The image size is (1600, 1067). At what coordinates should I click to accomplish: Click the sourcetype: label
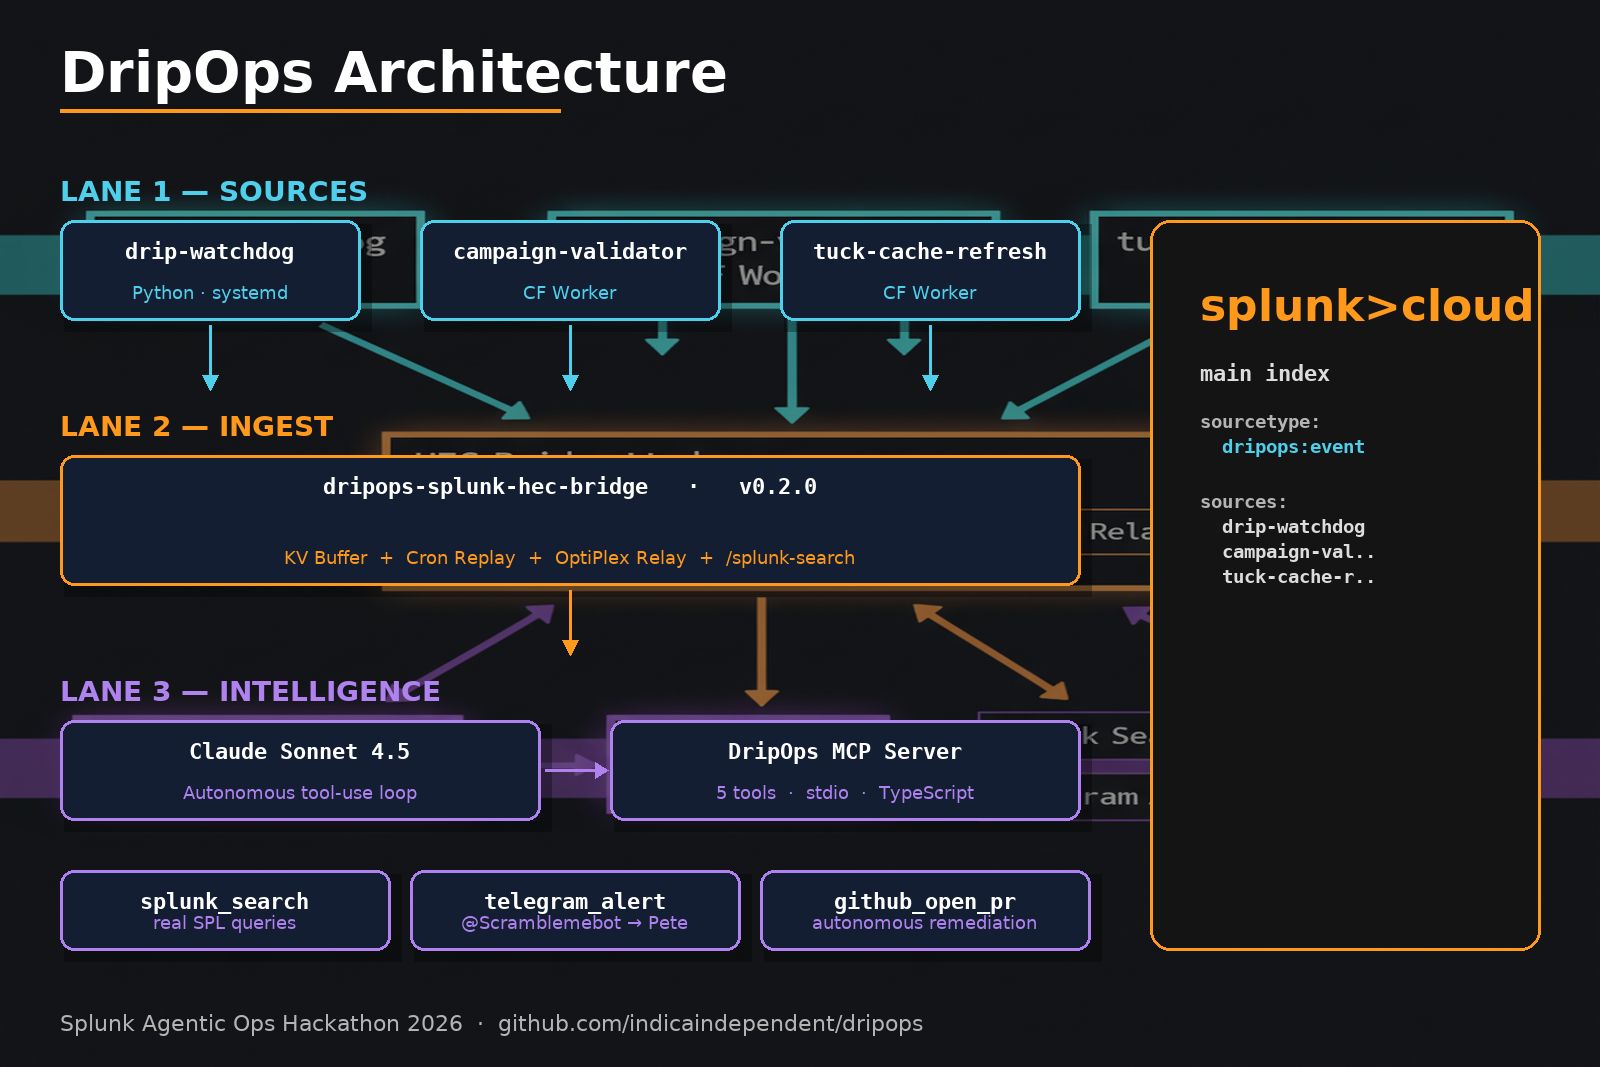pos(1260,422)
